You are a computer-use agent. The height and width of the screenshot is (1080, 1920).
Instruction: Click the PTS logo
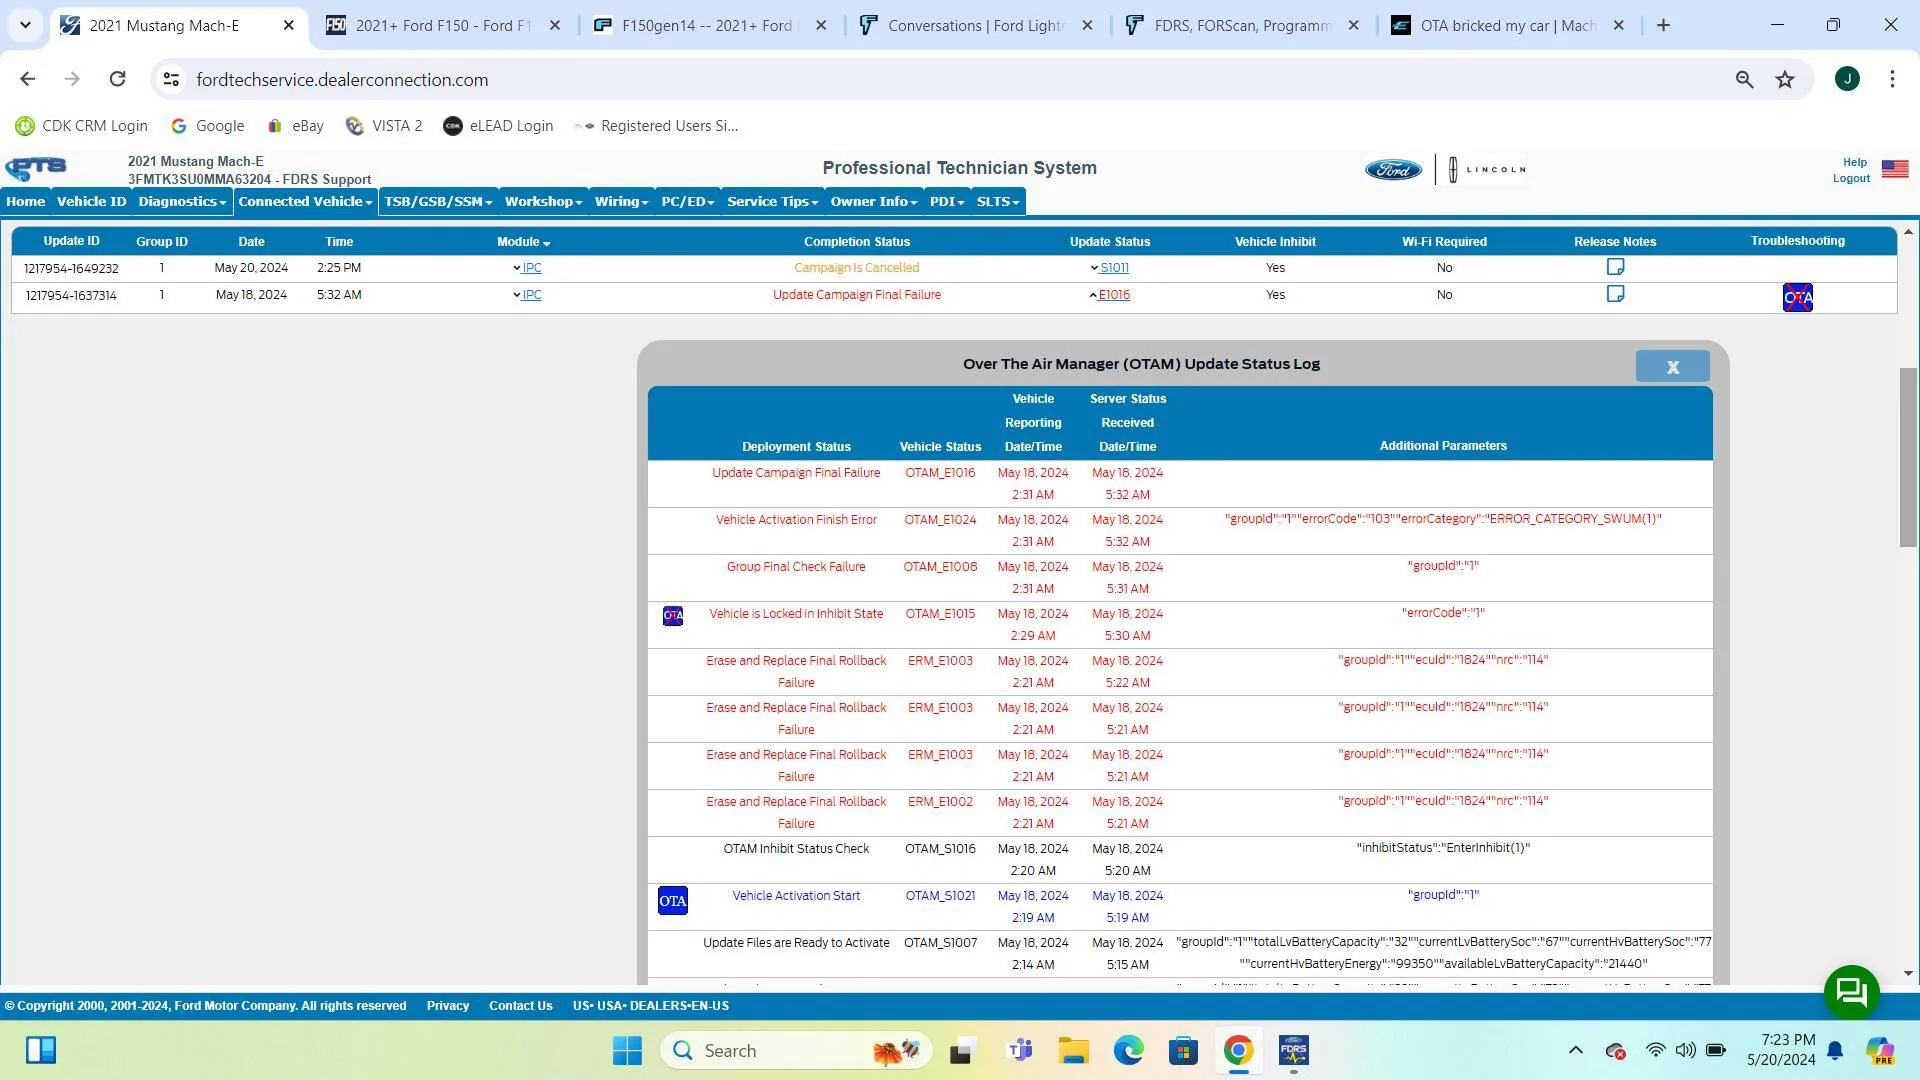click(36, 168)
